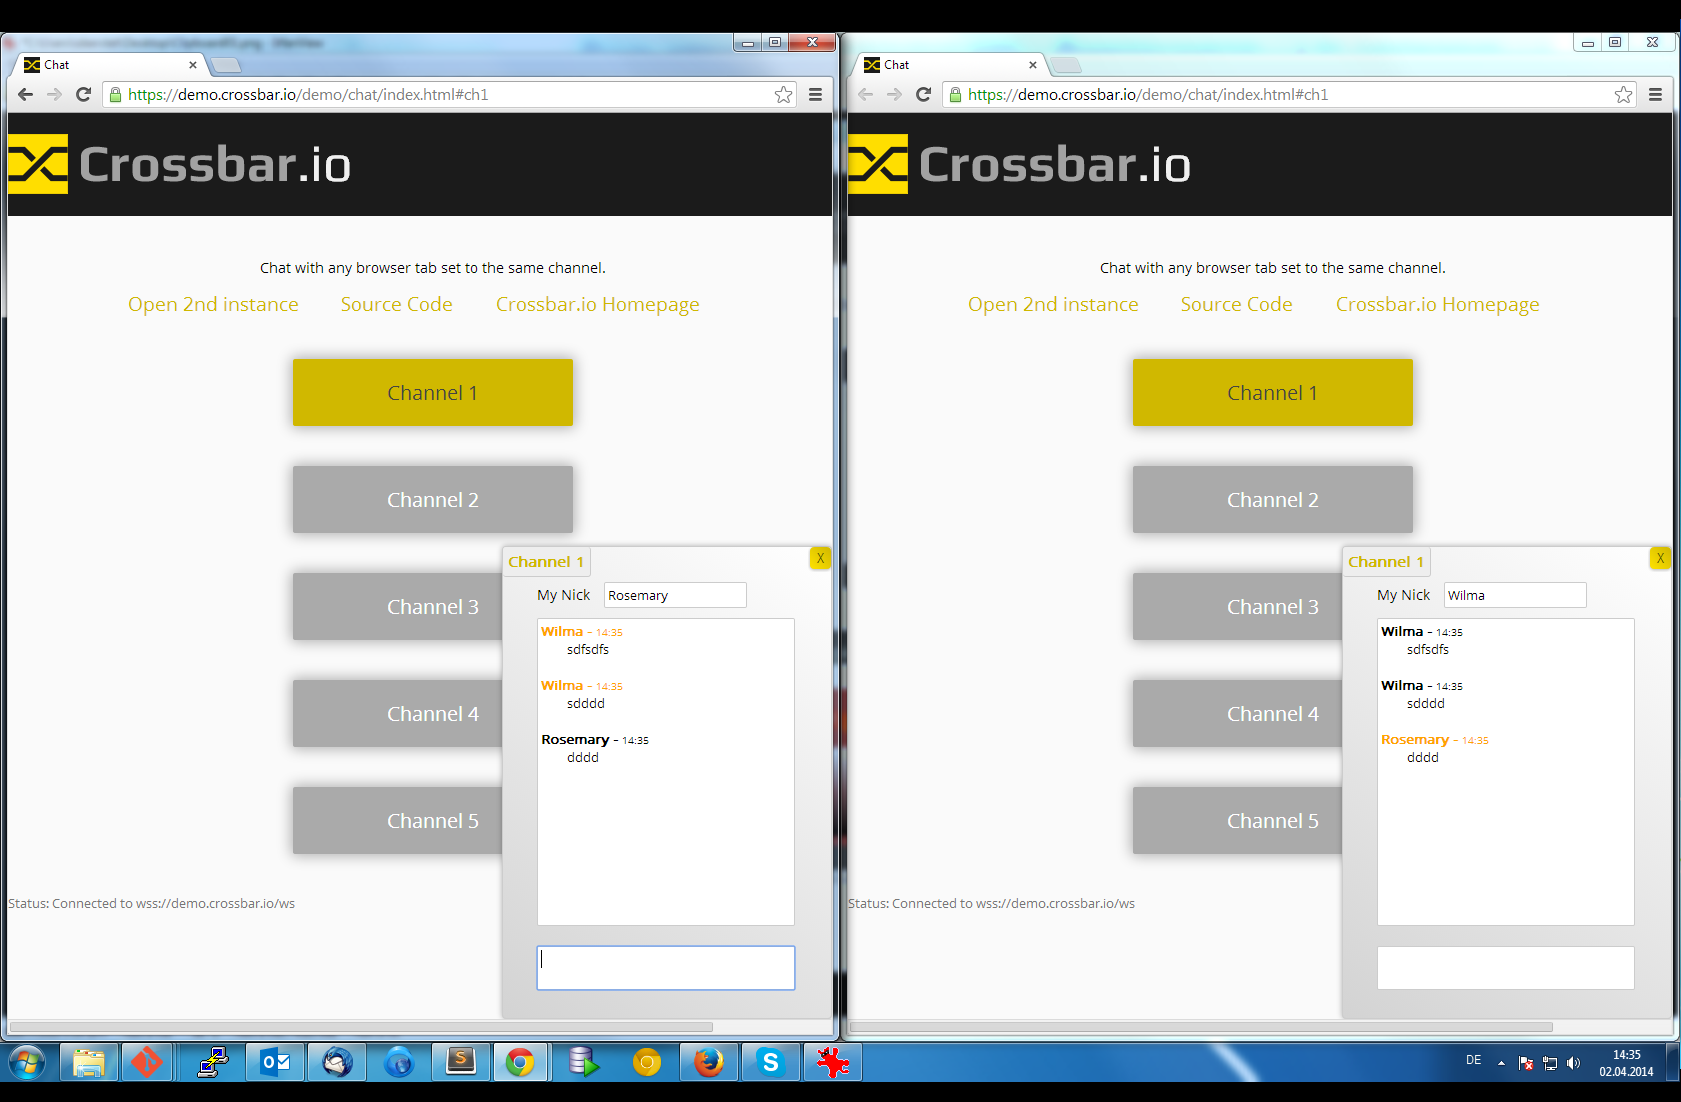
Task: Edit the Rosemary nickname field
Action: click(675, 595)
